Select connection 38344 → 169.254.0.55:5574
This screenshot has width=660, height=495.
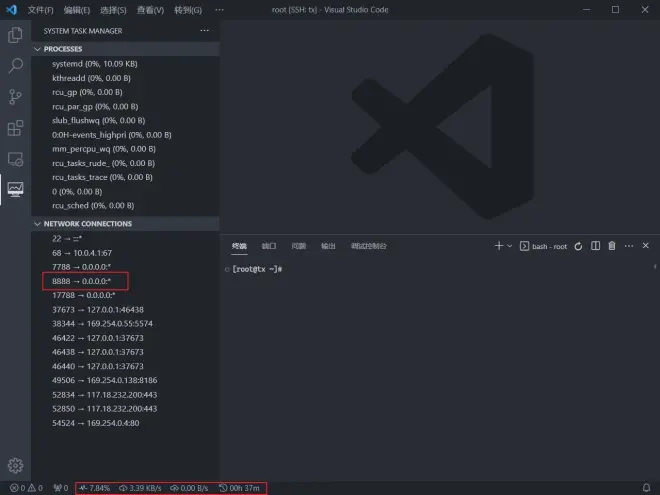click(125, 323)
